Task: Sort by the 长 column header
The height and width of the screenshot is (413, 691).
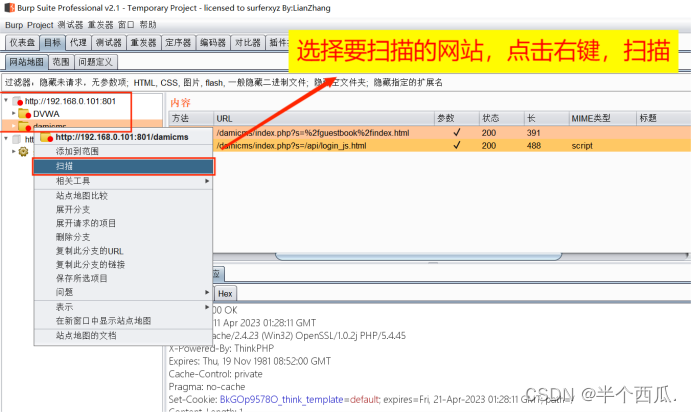Action: [x=546, y=118]
